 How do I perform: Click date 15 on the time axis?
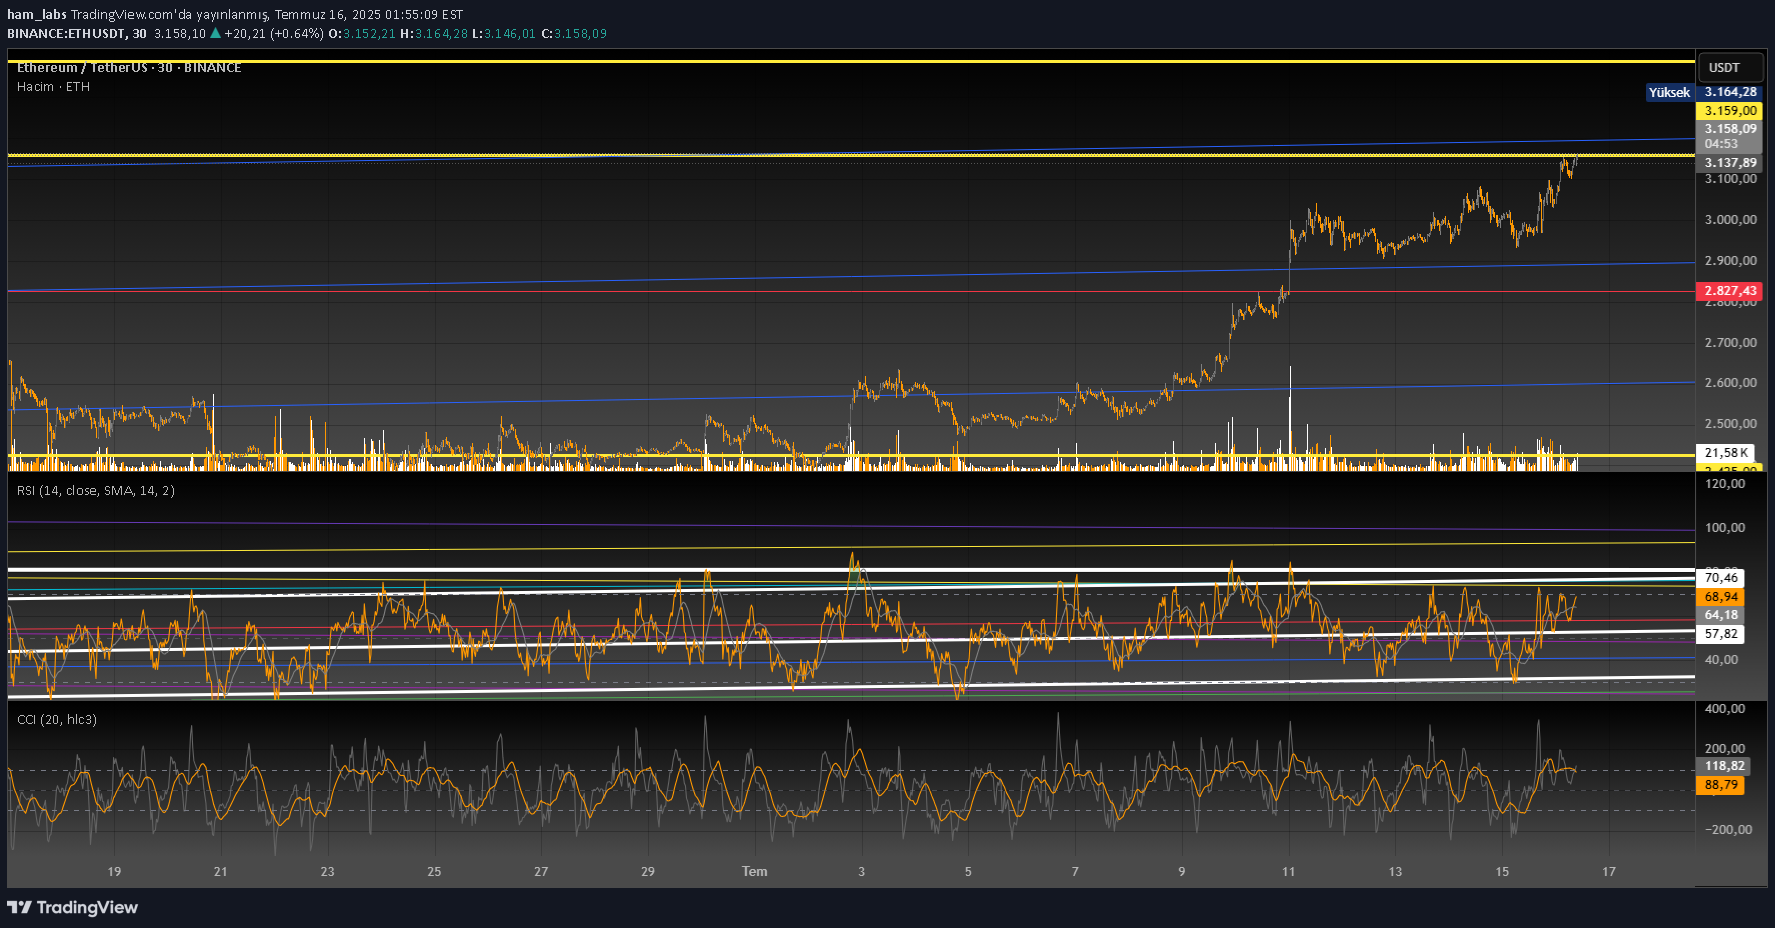tap(1502, 872)
